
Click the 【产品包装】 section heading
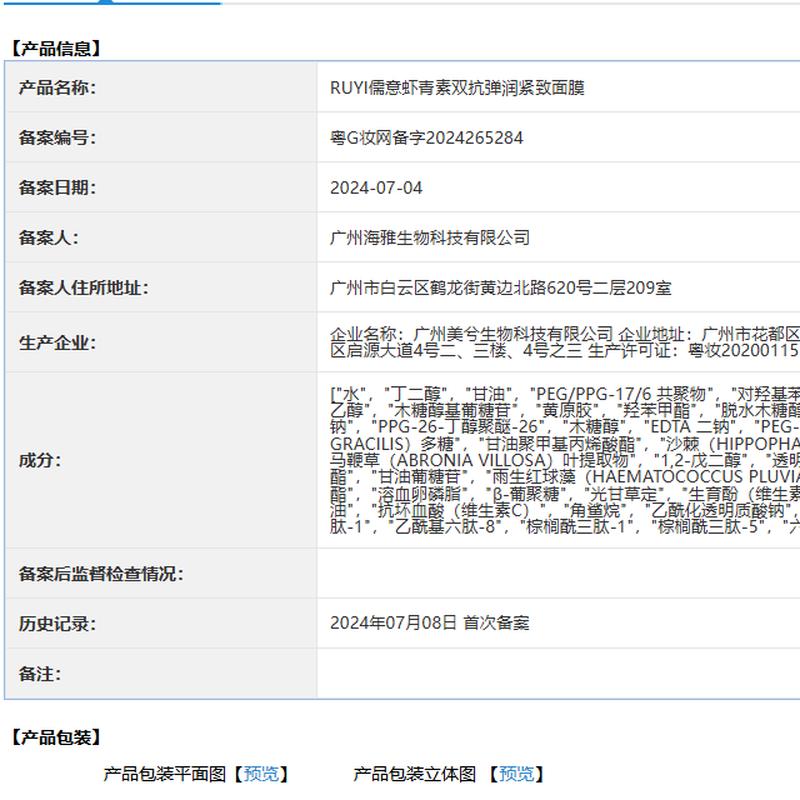coord(56,738)
